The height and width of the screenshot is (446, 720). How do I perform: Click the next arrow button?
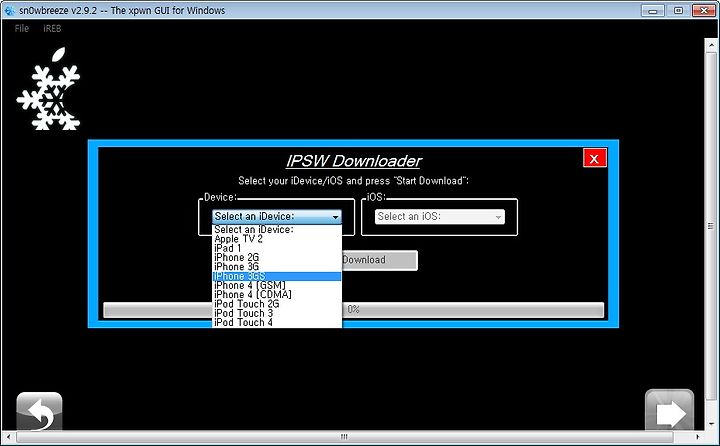coord(669,410)
